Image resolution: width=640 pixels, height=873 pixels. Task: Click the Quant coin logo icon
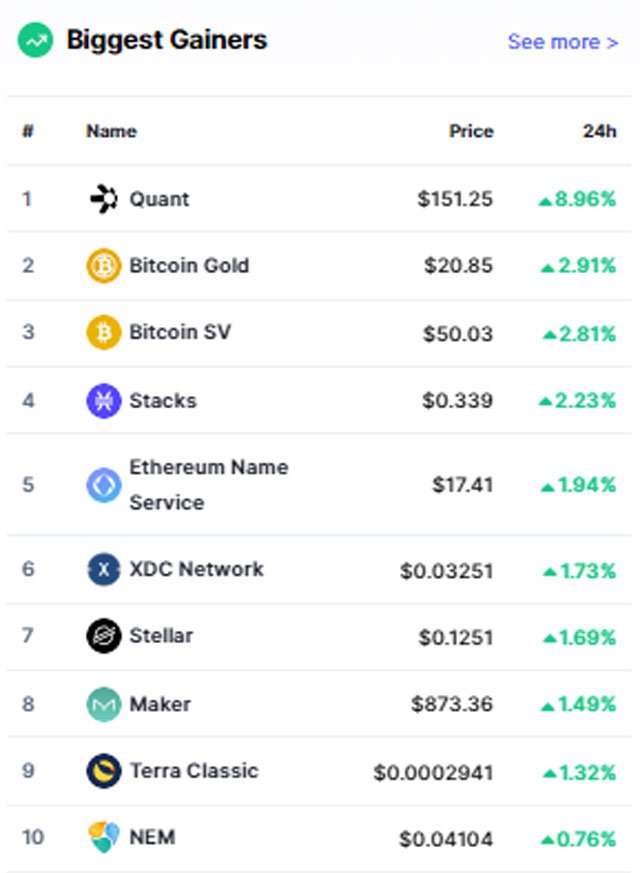104,199
